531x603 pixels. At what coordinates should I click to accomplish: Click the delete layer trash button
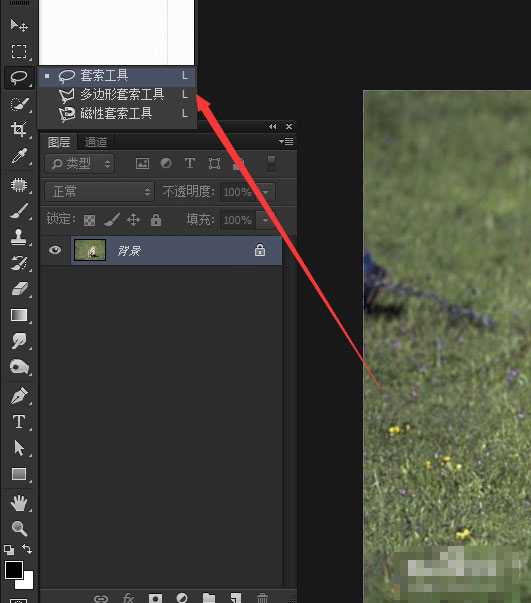[262, 598]
